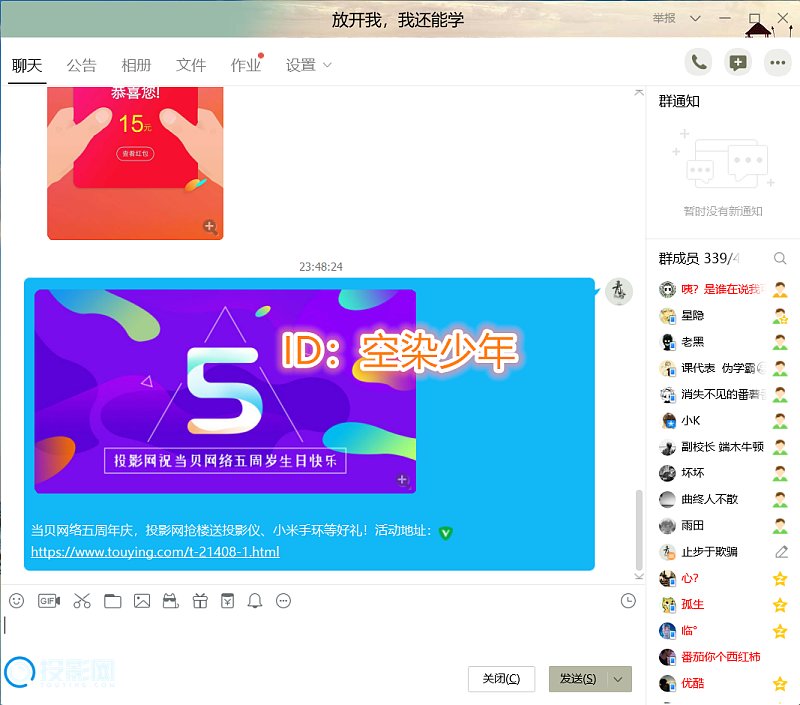800x705 pixels.
Task: Expand the title bar chevron menu
Action: (695, 18)
